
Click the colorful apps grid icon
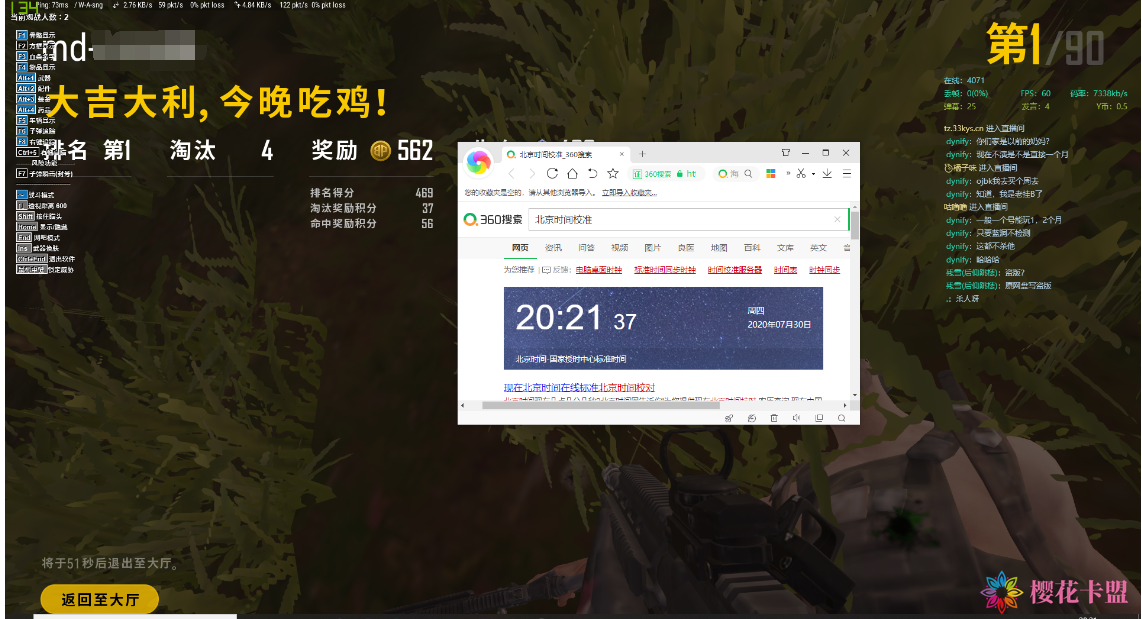click(x=771, y=173)
